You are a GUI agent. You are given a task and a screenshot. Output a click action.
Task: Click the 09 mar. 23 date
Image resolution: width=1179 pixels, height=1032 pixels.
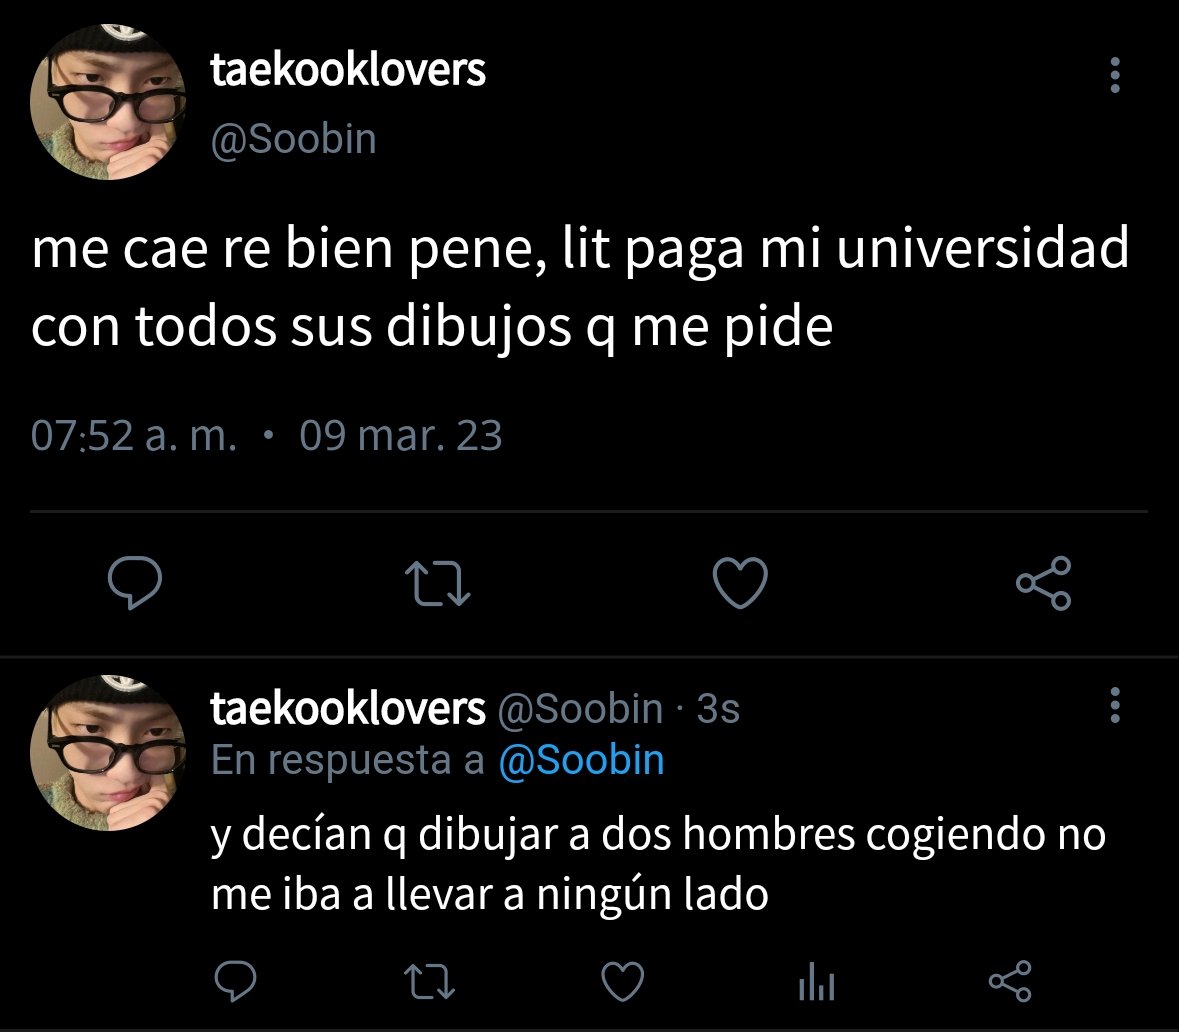pyautogui.click(x=401, y=436)
